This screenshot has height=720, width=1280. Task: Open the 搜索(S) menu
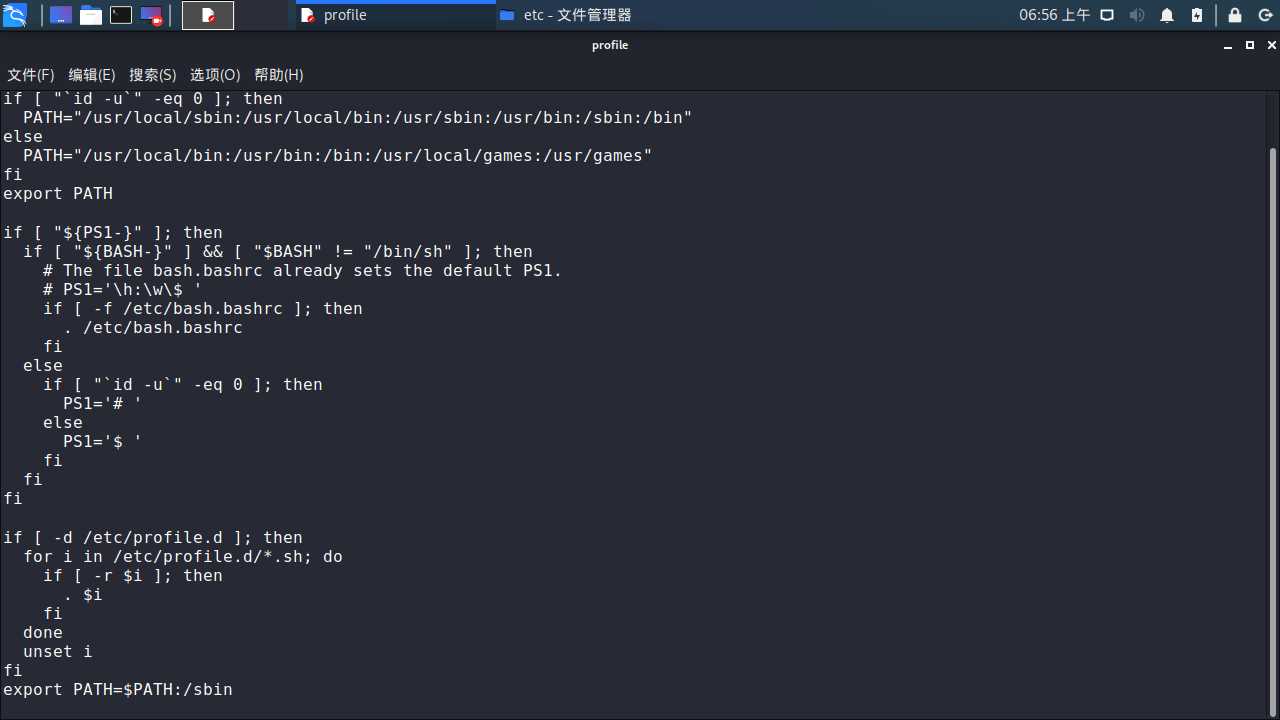(x=153, y=75)
